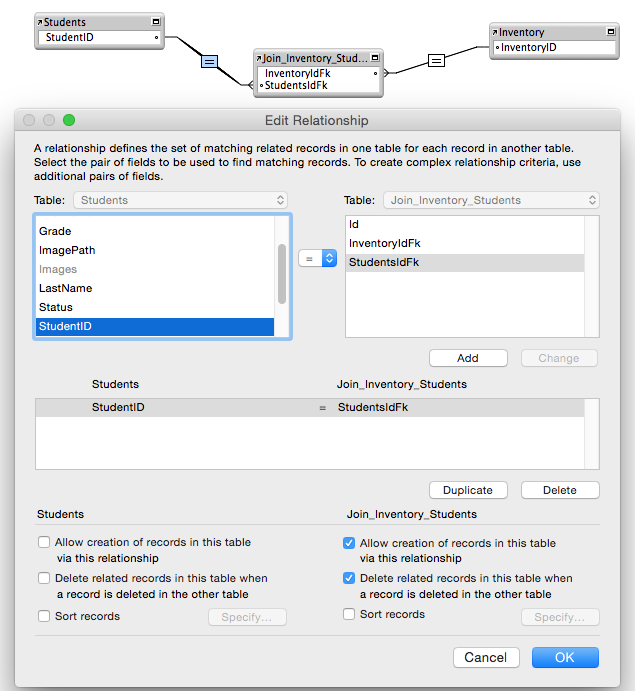635x691 pixels.
Task: Toggle Sort records for Join_Inventory_Students
Action: pos(349,614)
